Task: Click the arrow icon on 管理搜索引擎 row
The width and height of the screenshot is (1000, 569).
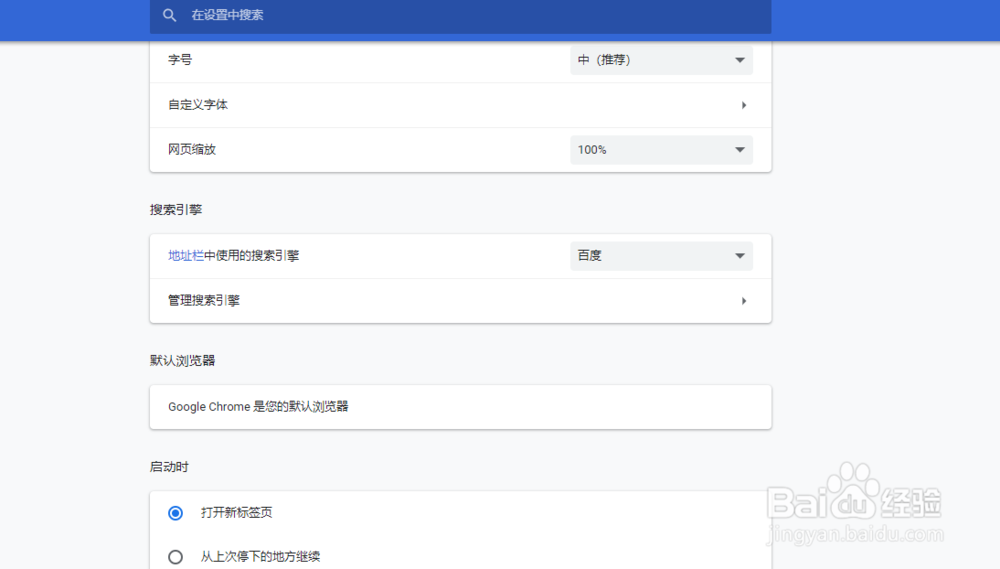Action: pos(744,301)
